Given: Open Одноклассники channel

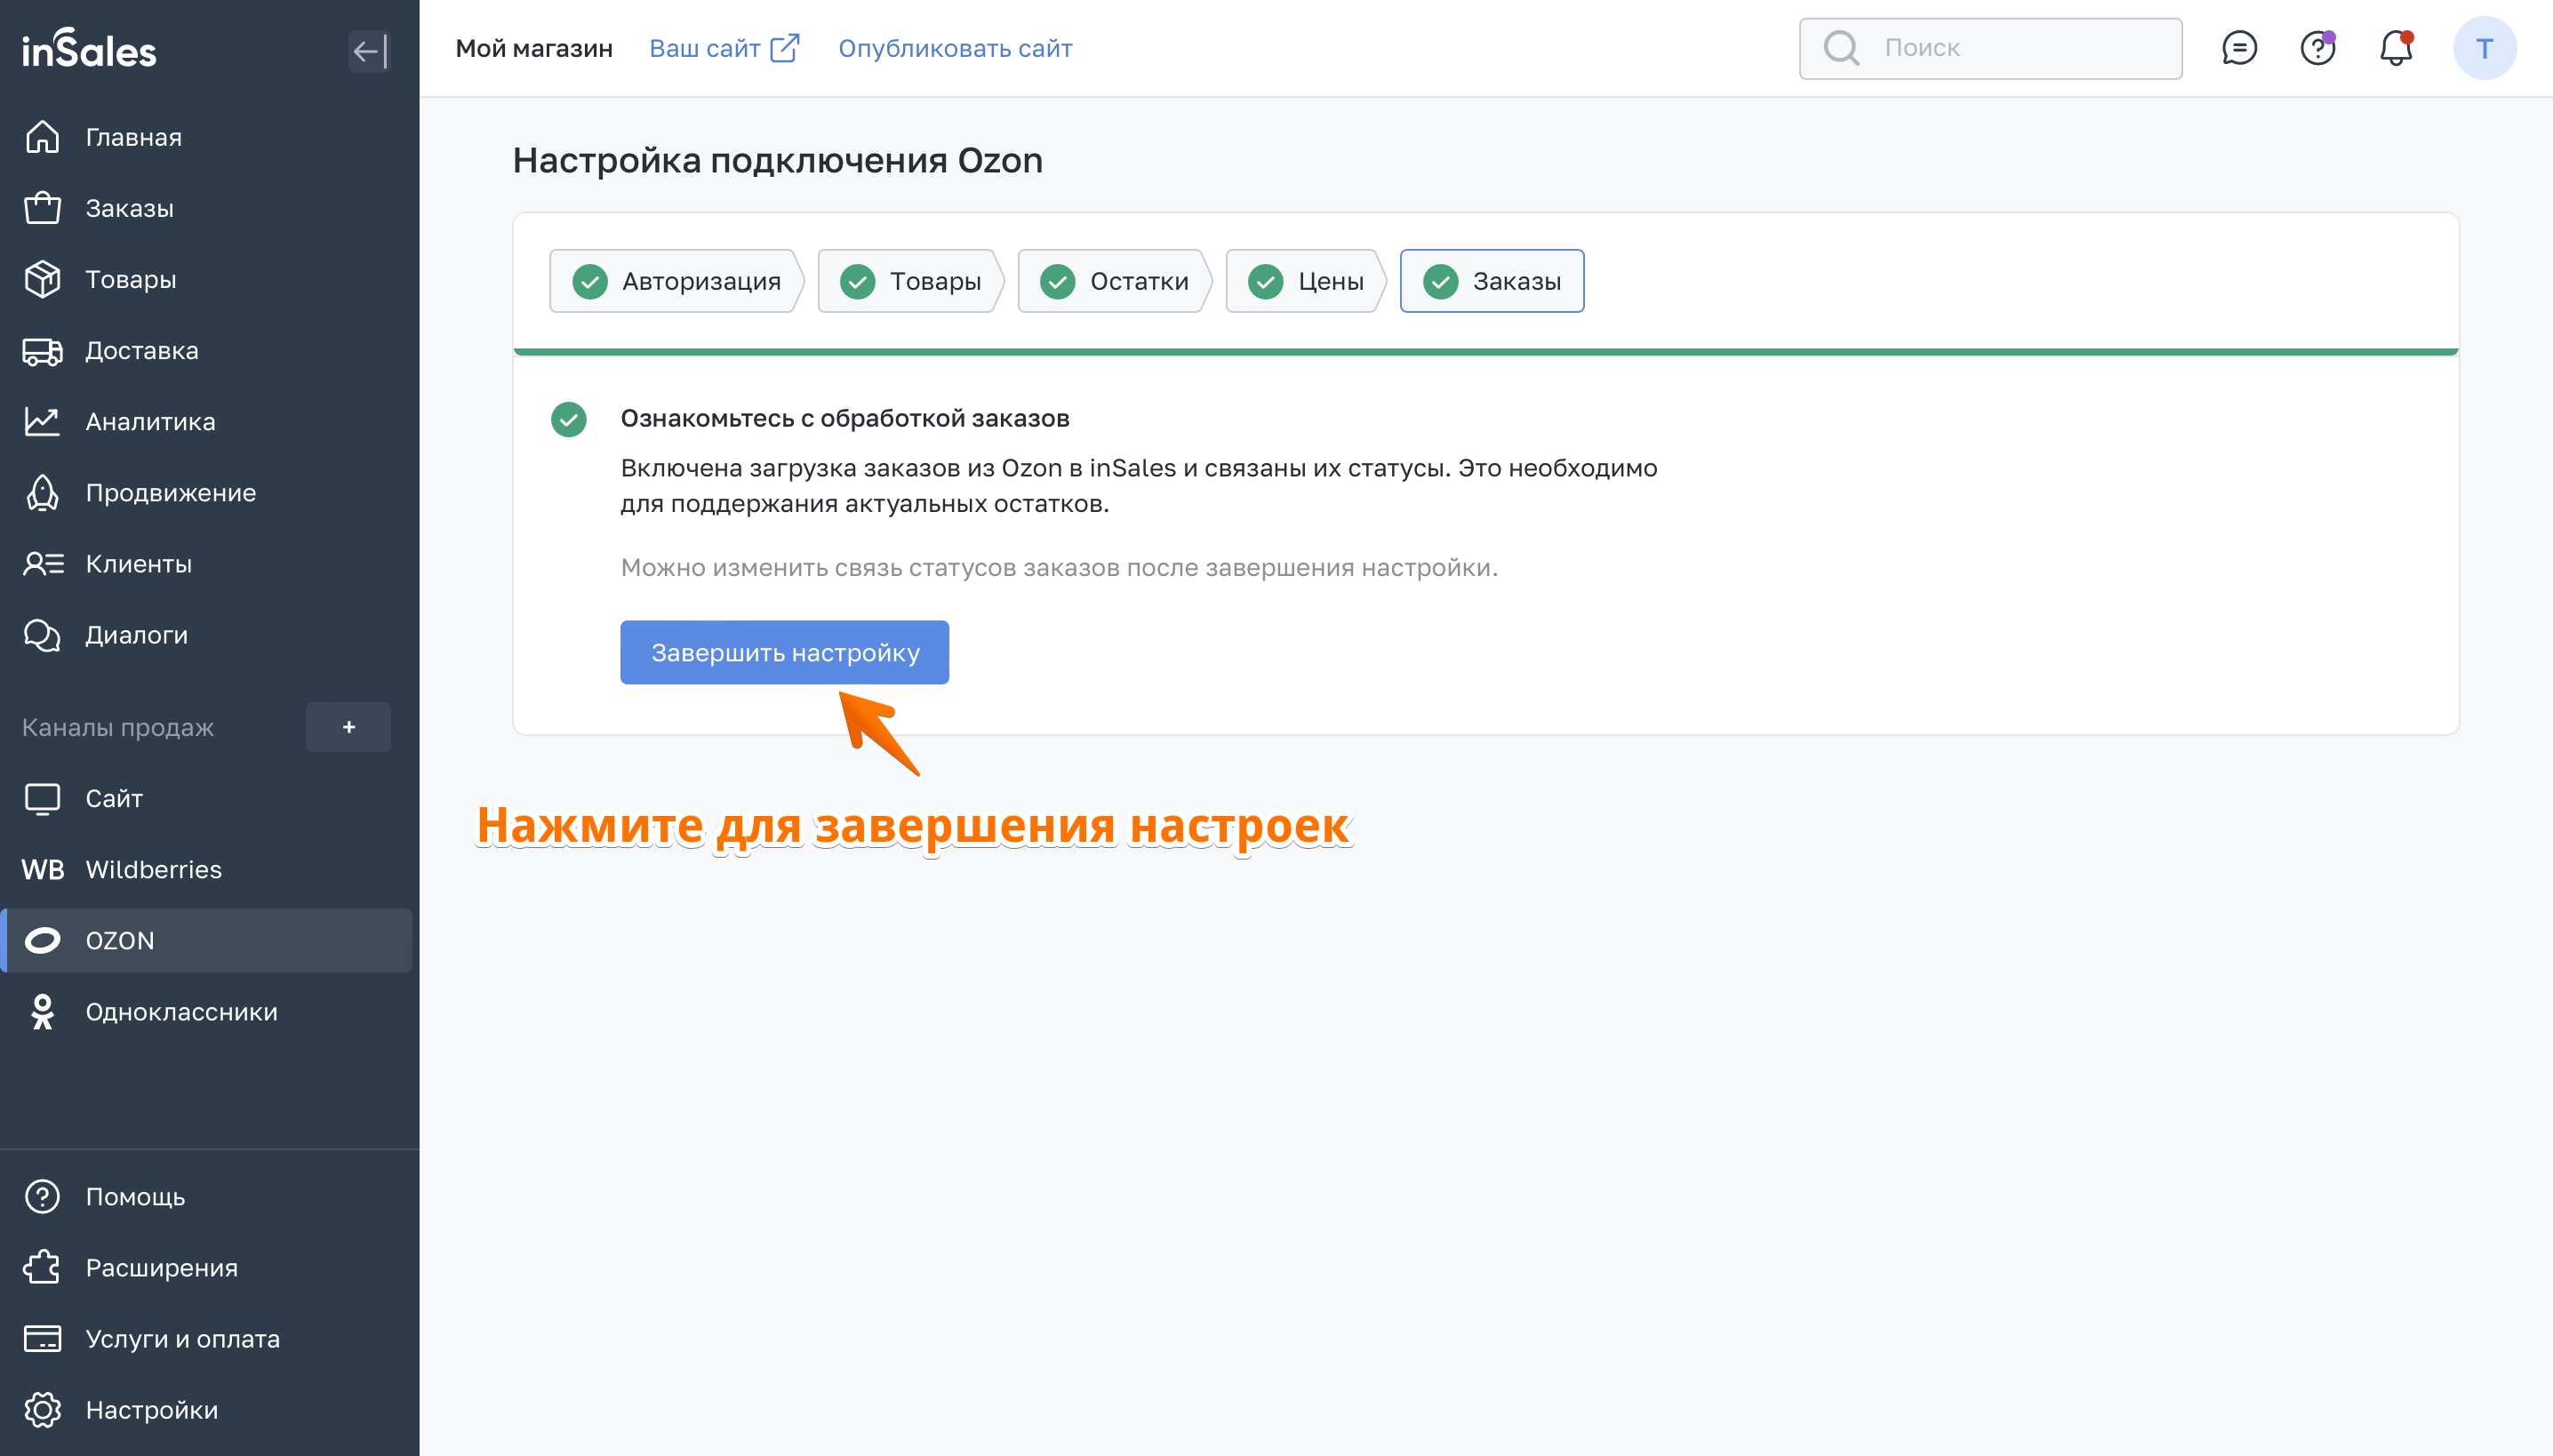Looking at the screenshot, I should [180, 1011].
